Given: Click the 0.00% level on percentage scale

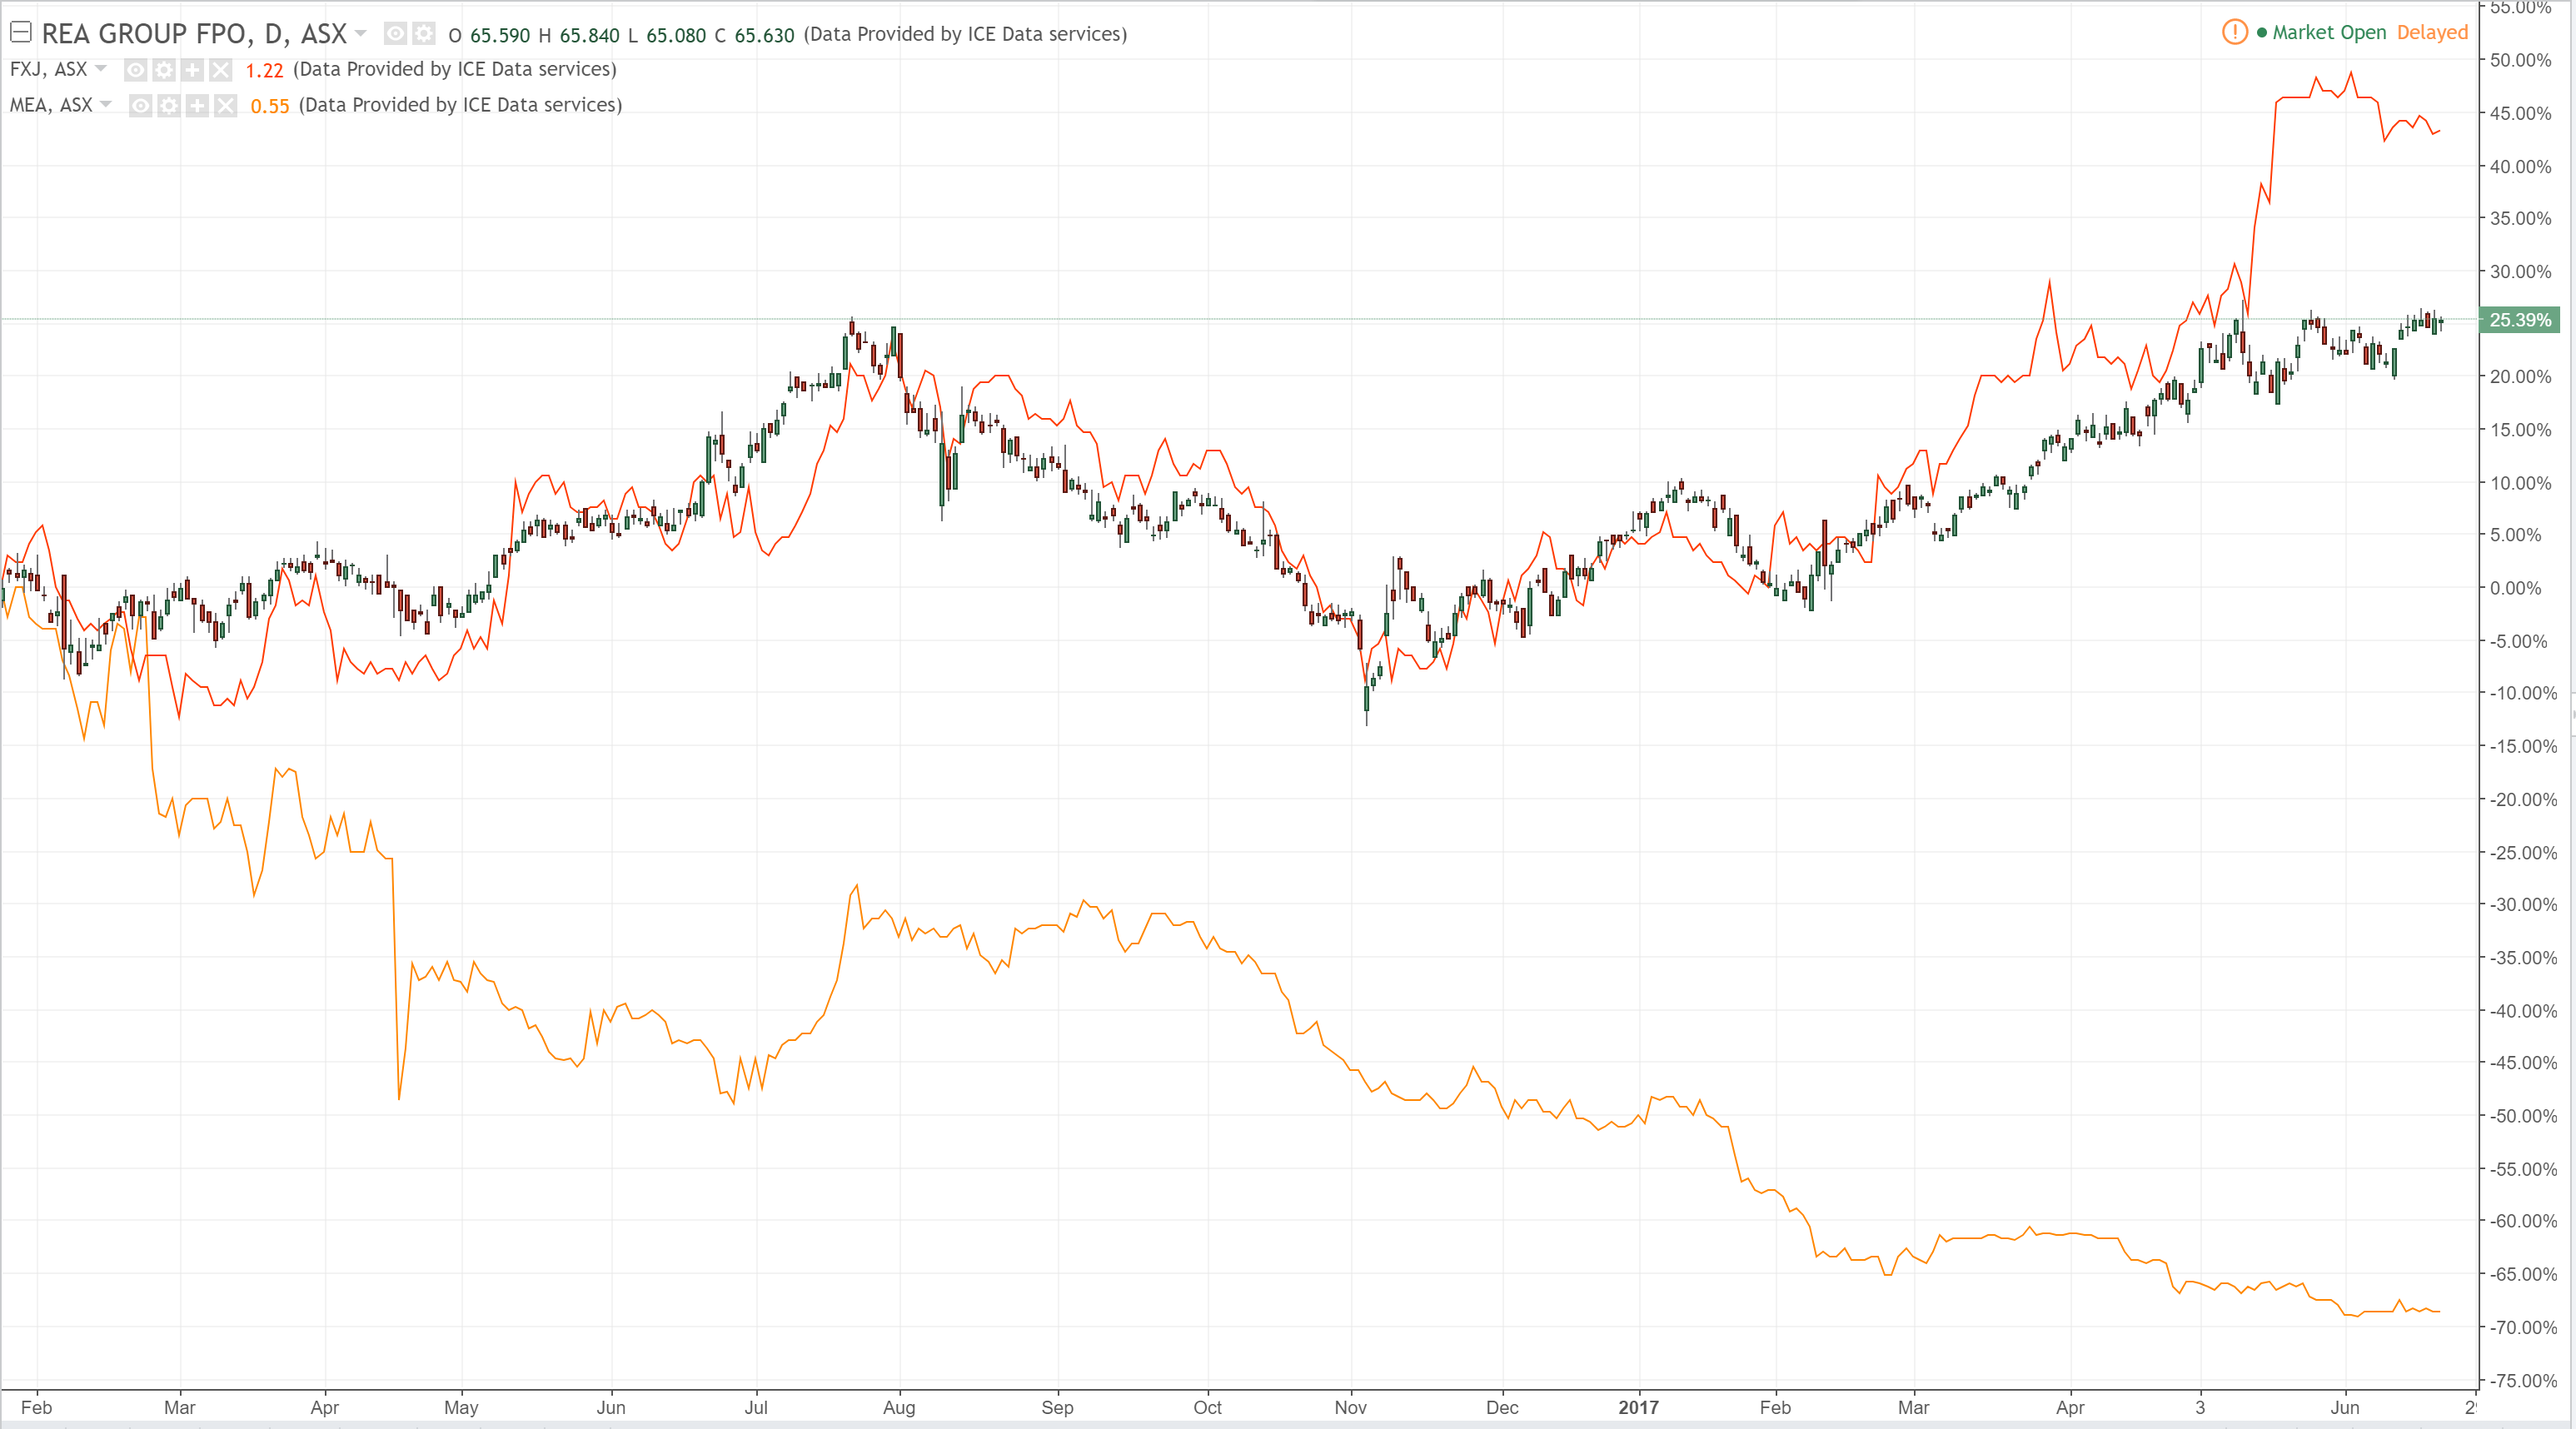Looking at the screenshot, I should tap(2516, 588).
